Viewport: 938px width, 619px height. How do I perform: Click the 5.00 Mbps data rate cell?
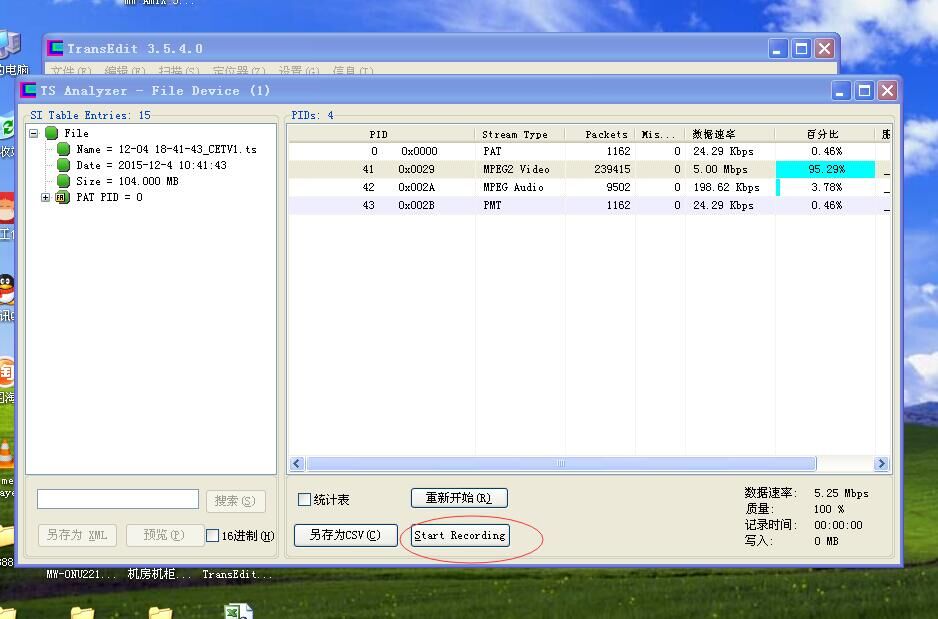point(720,169)
